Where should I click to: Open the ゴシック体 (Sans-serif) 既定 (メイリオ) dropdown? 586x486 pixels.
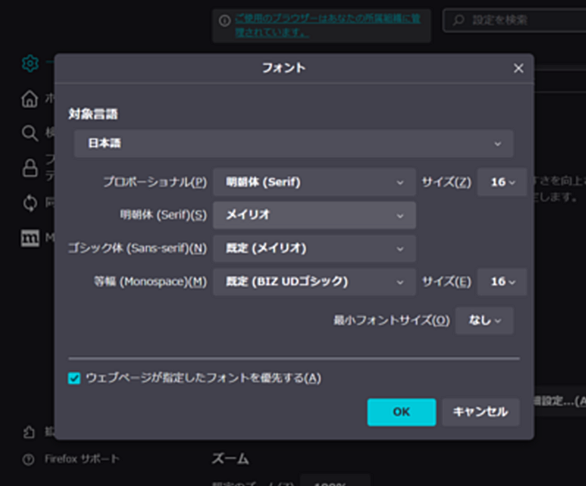[314, 249]
